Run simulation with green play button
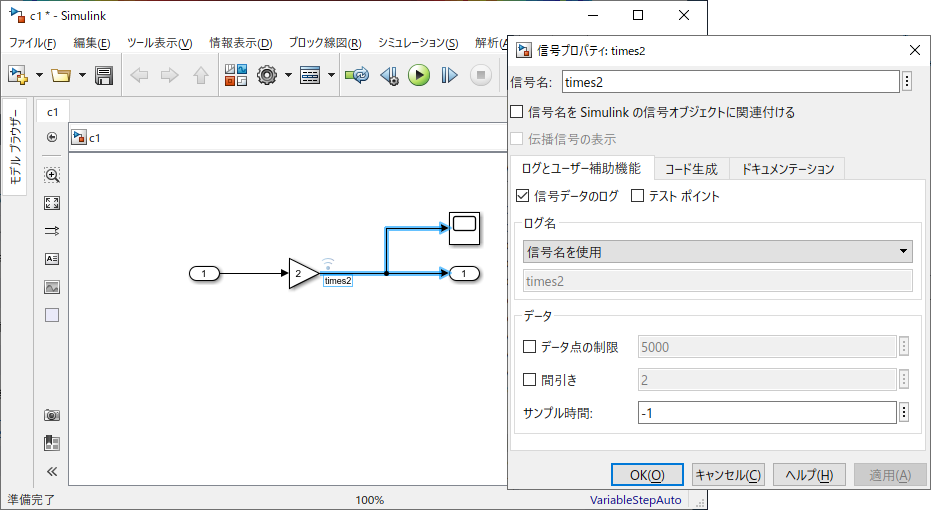 (x=419, y=75)
